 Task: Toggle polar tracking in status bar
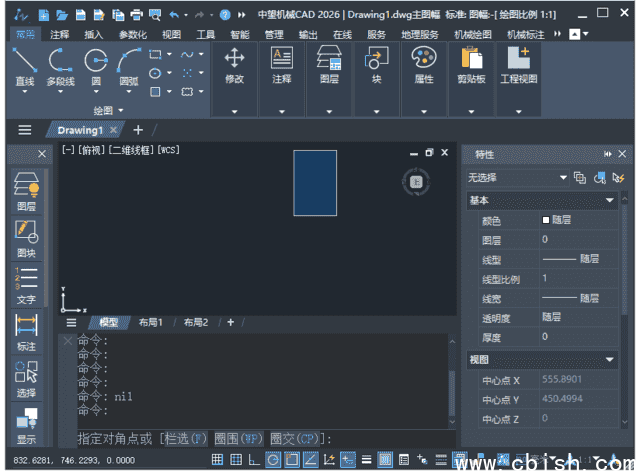[x=273, y=460]
